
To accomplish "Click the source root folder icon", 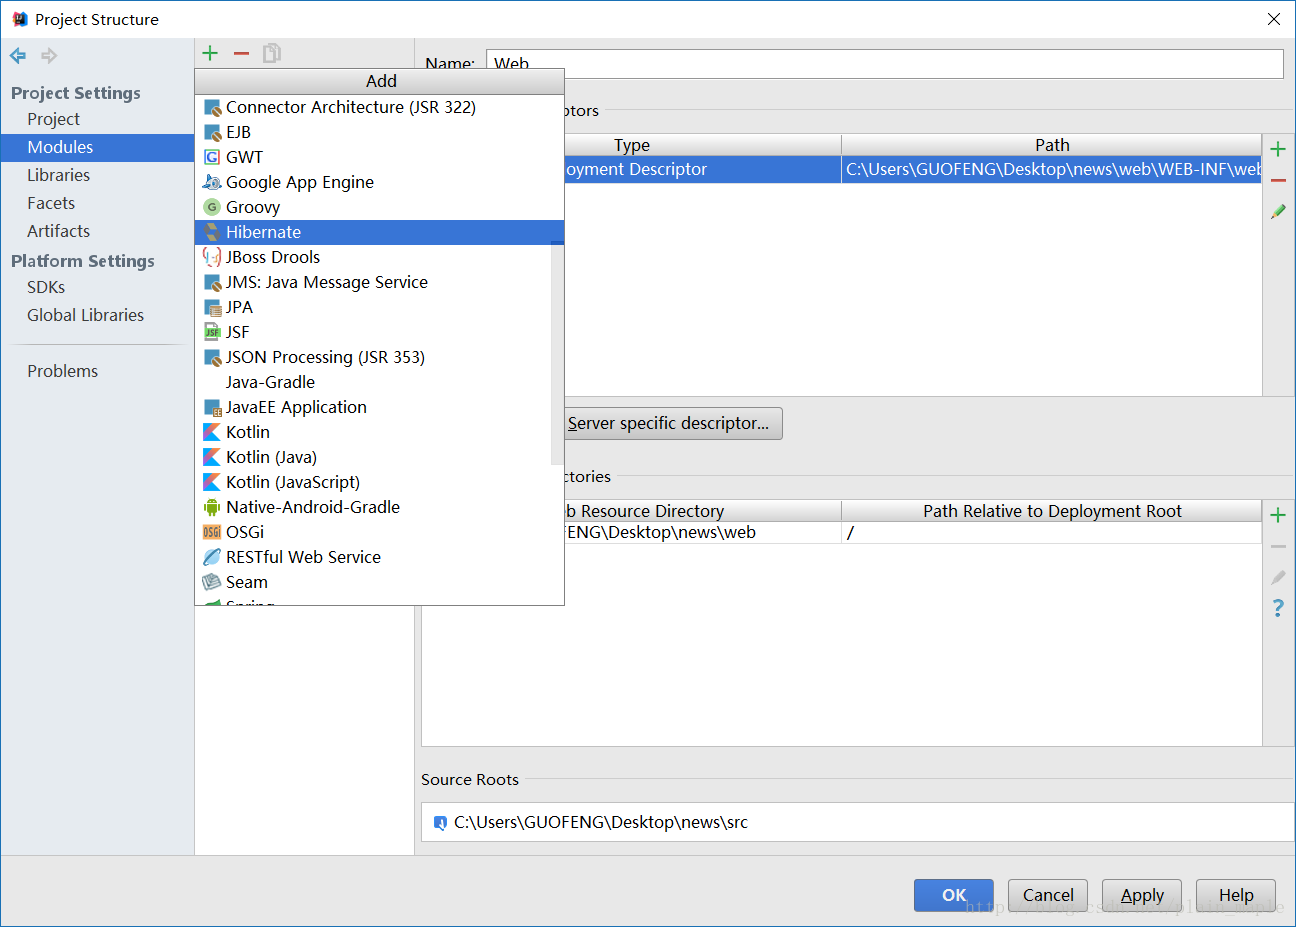I will (440, 823).
